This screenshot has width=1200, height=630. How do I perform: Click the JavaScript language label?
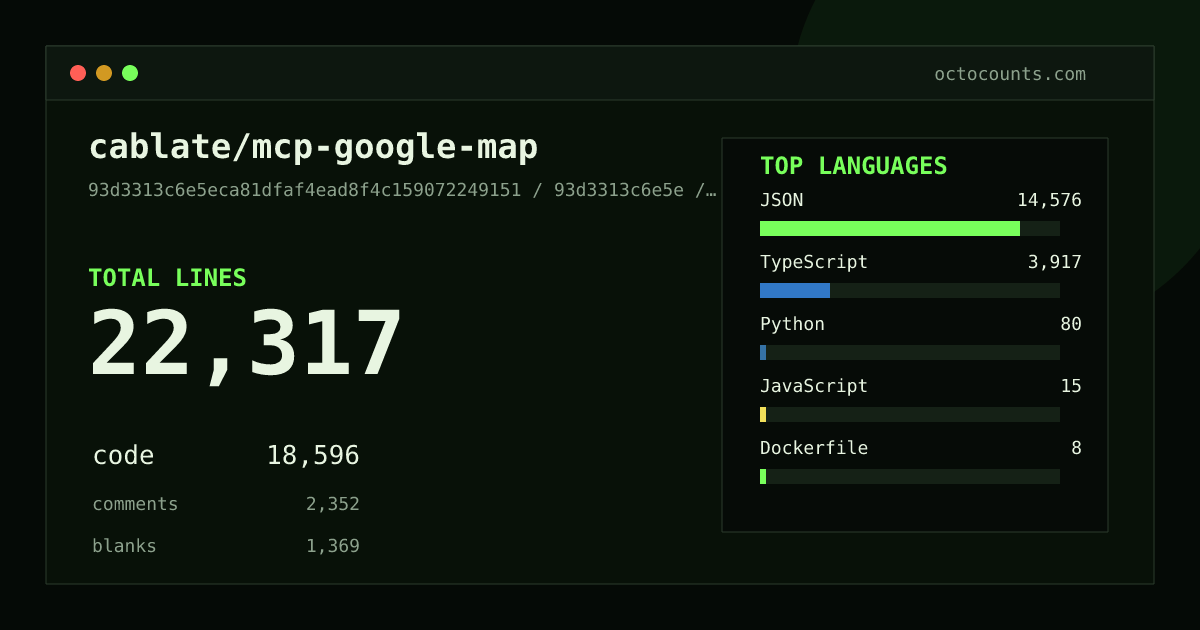click(x=814, y=386)
